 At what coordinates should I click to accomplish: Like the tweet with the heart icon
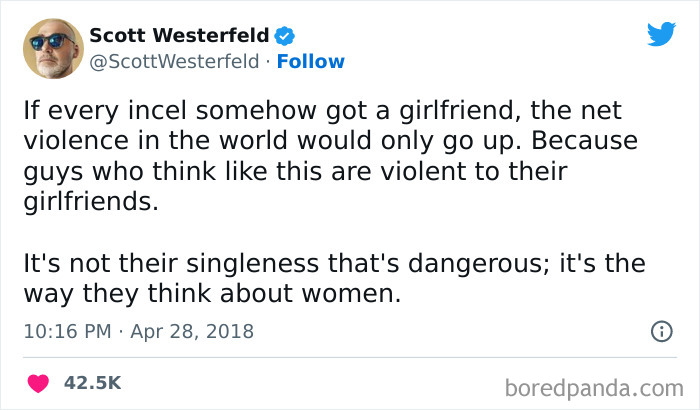click(39, 383)
